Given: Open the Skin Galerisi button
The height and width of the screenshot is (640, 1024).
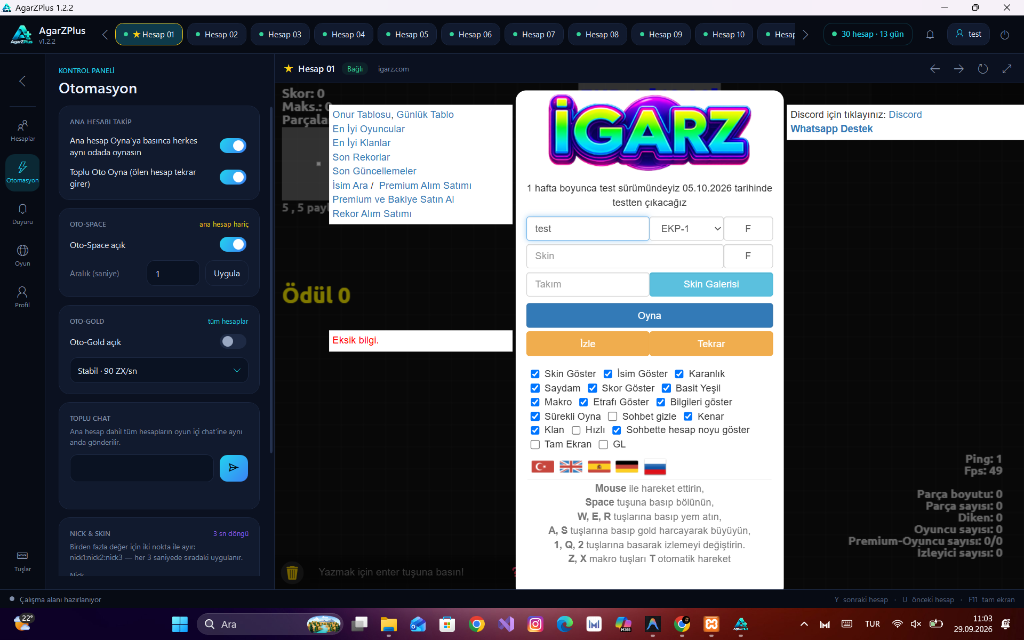Looking at the screenshot, I should 711,284.
